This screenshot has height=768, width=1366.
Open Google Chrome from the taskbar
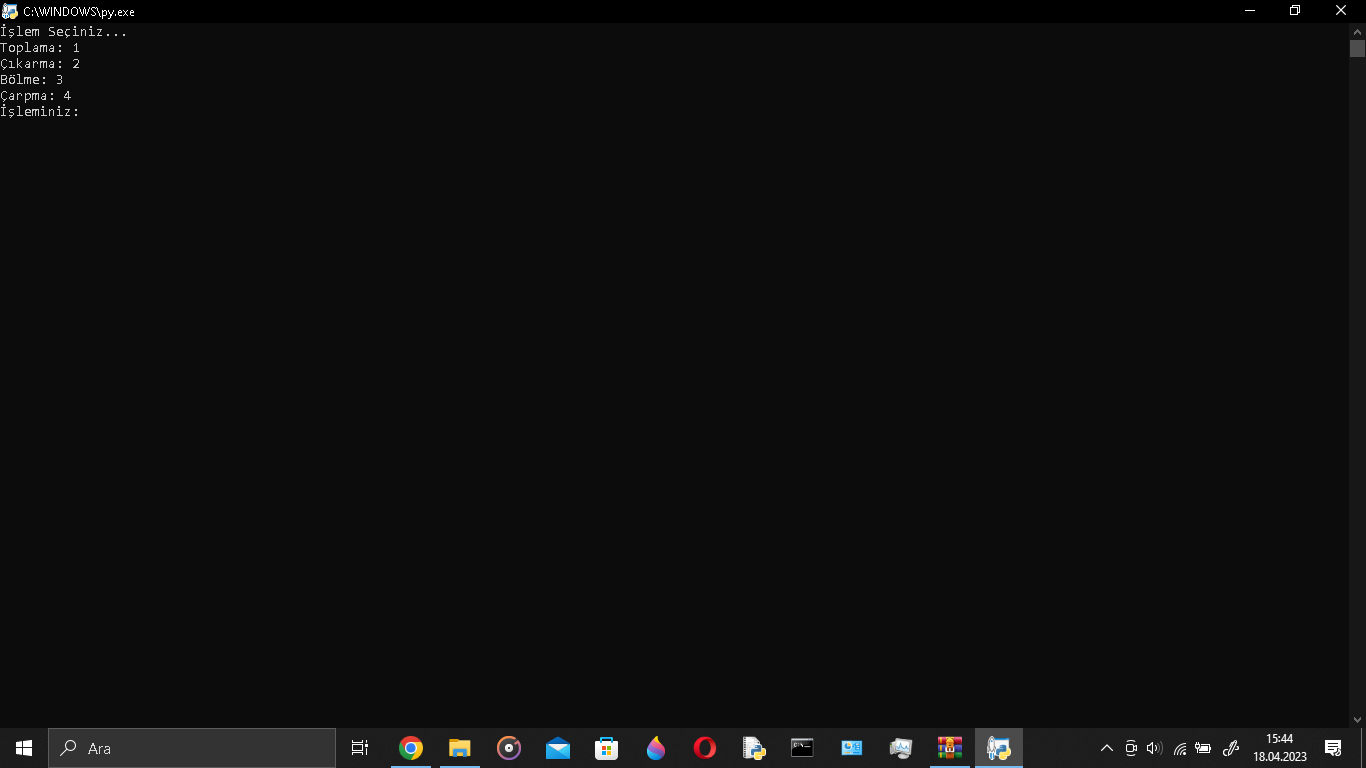(411, 748)
